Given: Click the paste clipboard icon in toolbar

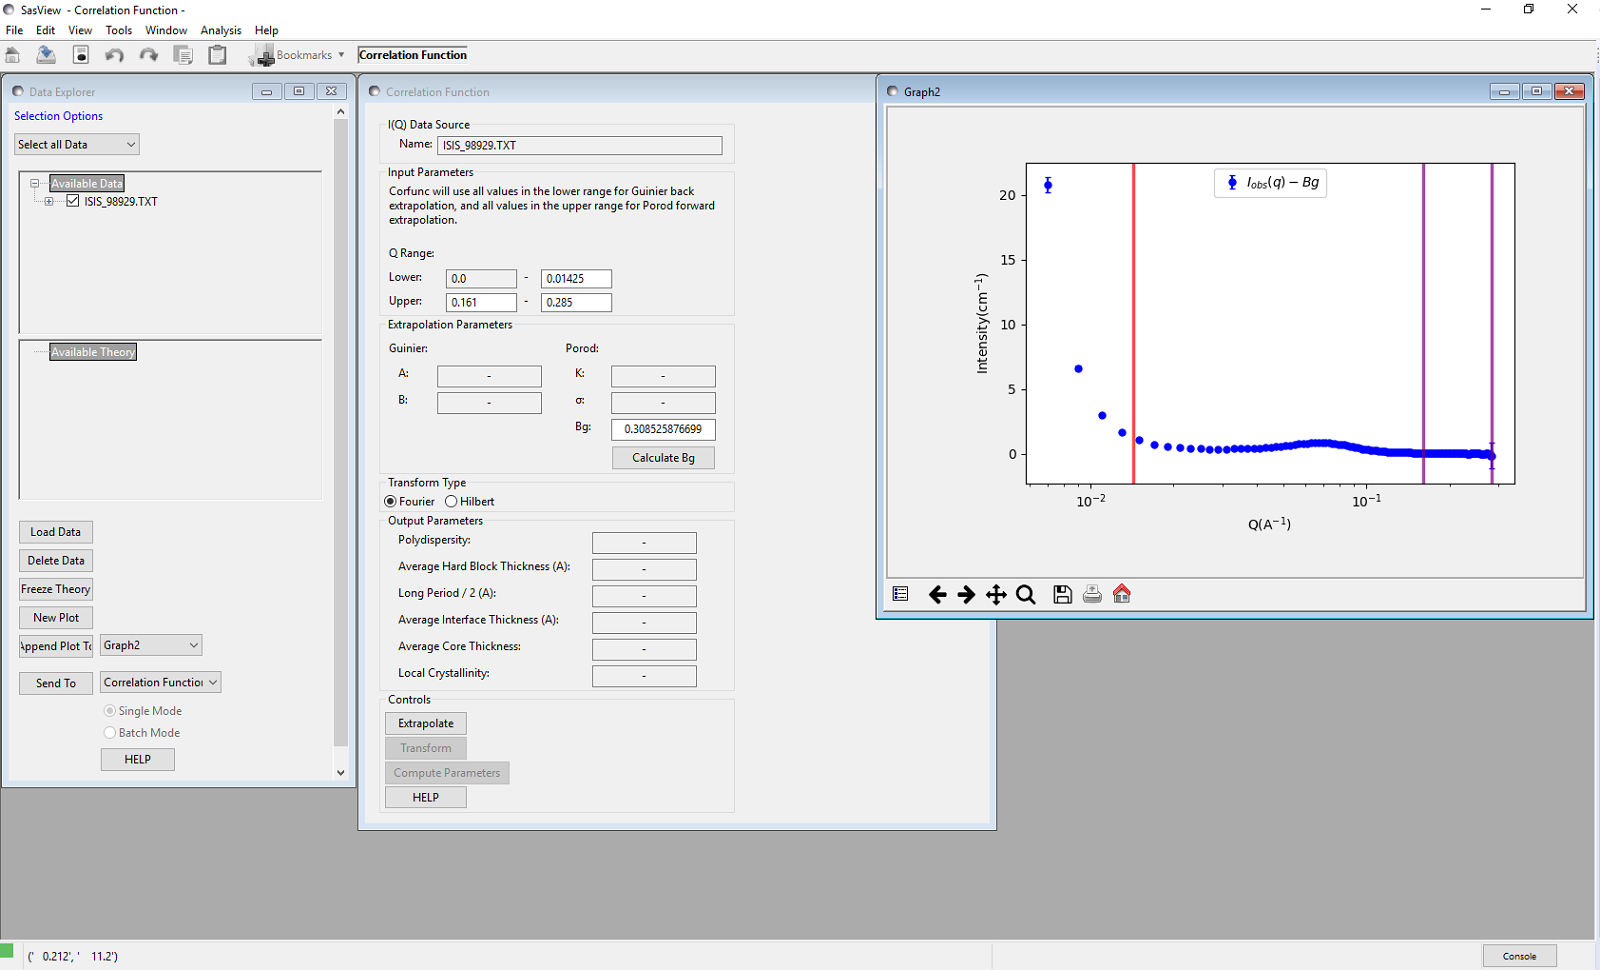Looking at the screenshot, I should tap(217, 55).
